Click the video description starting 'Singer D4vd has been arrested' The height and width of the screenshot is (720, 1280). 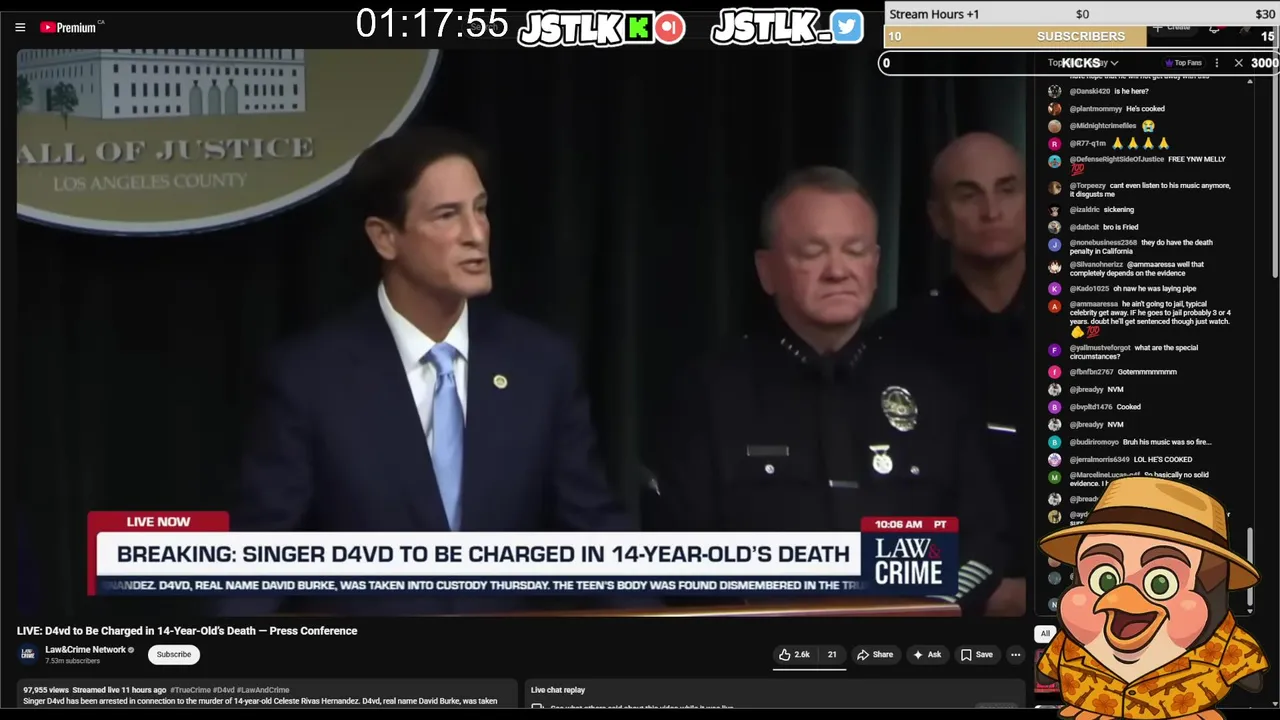click(260, 701)
